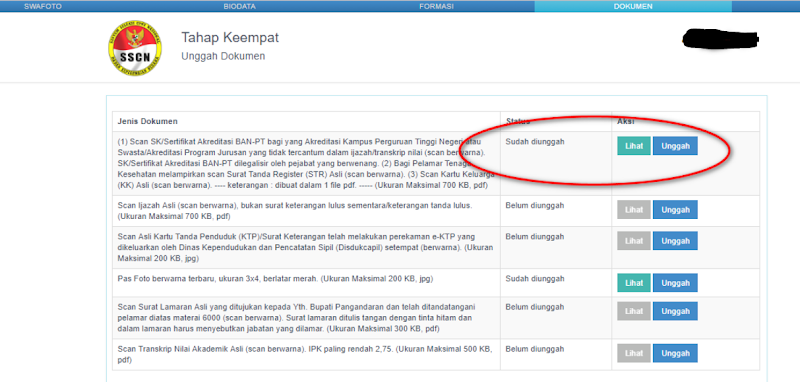The image size is (800, 382).
Task: Upload the Scan Ijazah Asli file
Action: [676, 210]
